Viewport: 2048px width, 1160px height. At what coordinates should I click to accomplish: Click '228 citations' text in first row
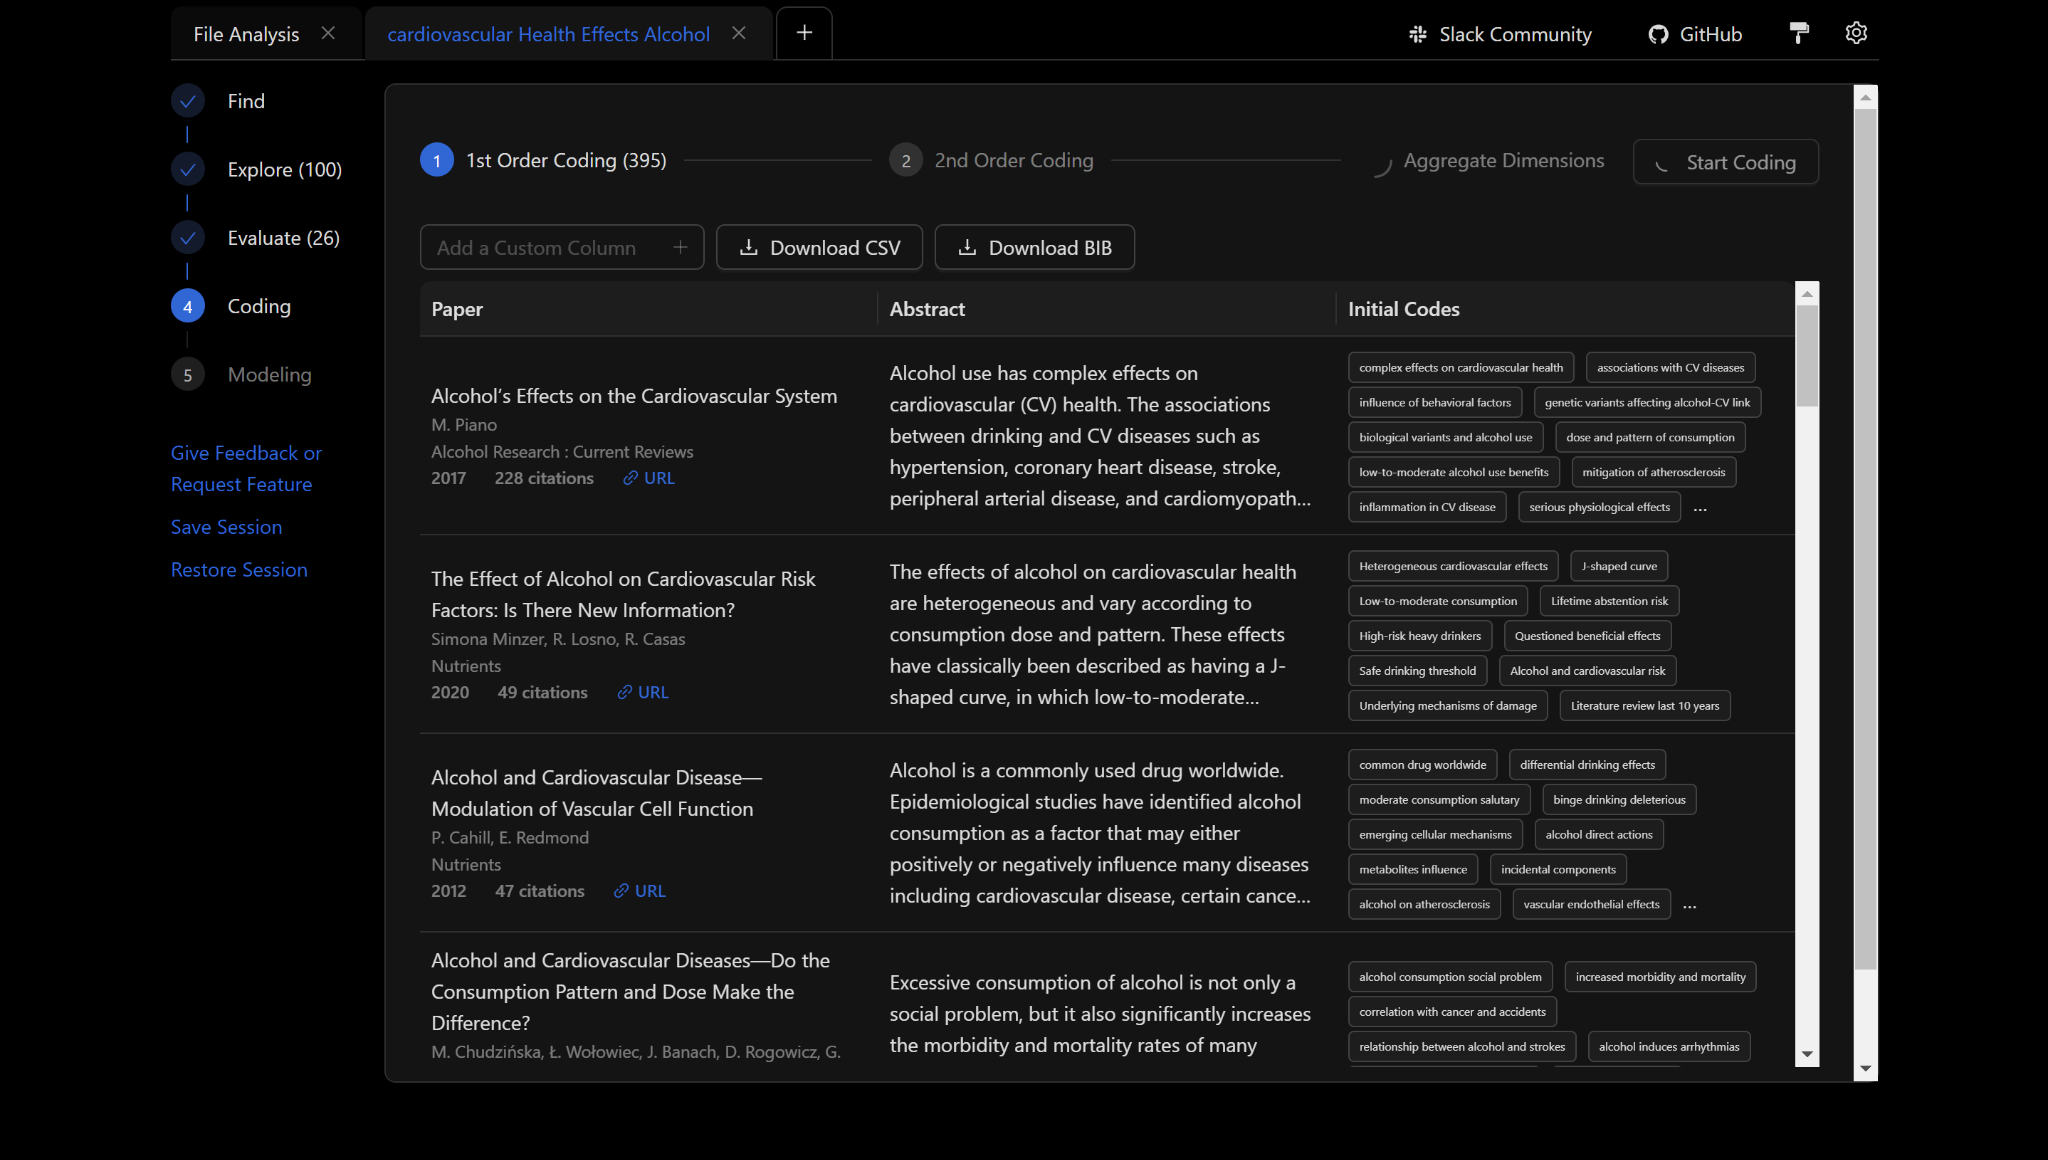click(544, 478)
